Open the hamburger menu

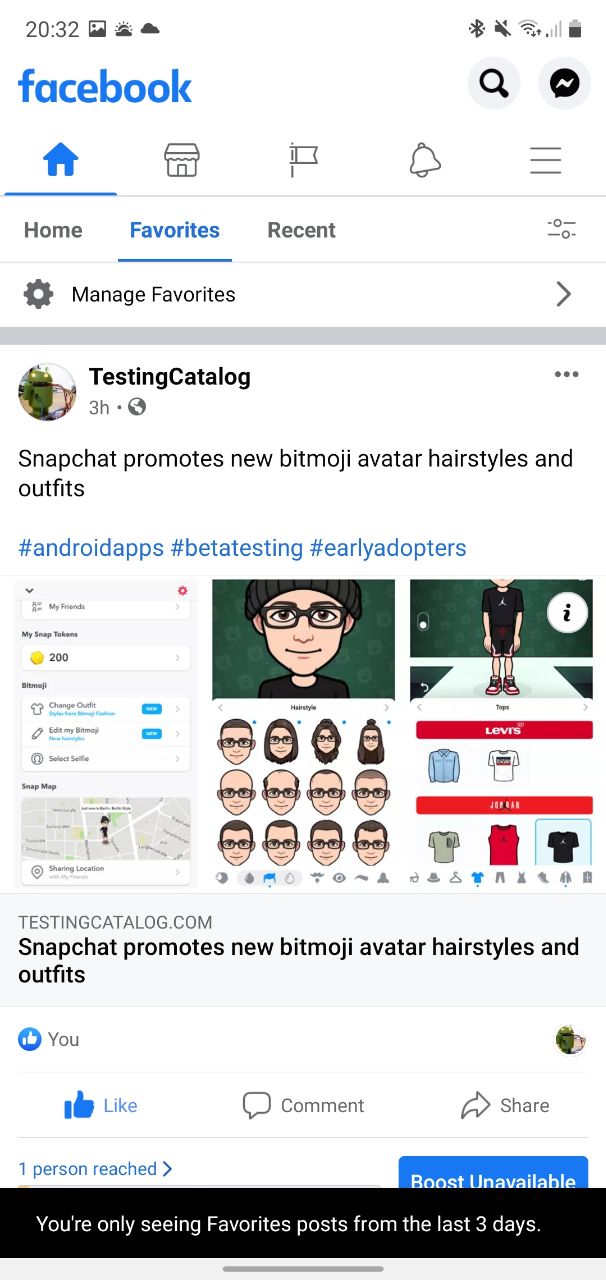pyautogui.click(x=545, y=160)
